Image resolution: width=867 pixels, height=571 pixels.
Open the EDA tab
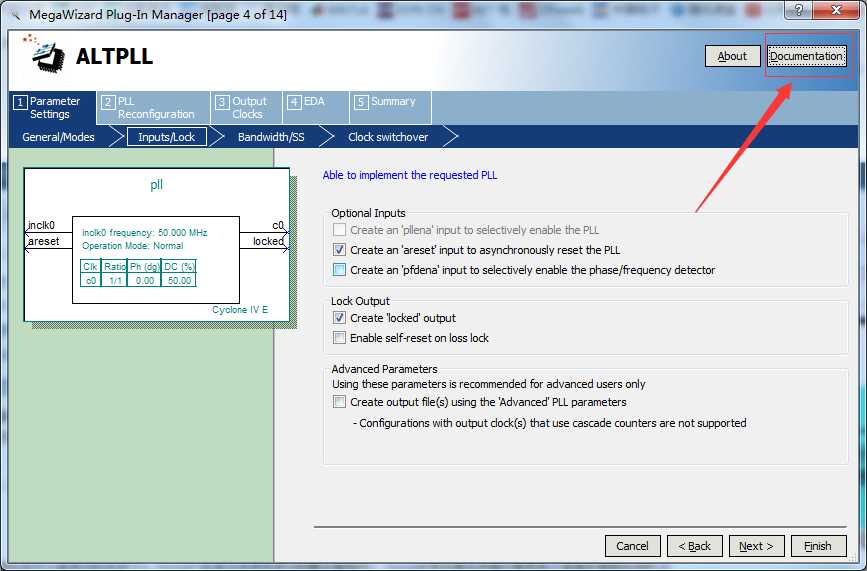click(316, 108)
